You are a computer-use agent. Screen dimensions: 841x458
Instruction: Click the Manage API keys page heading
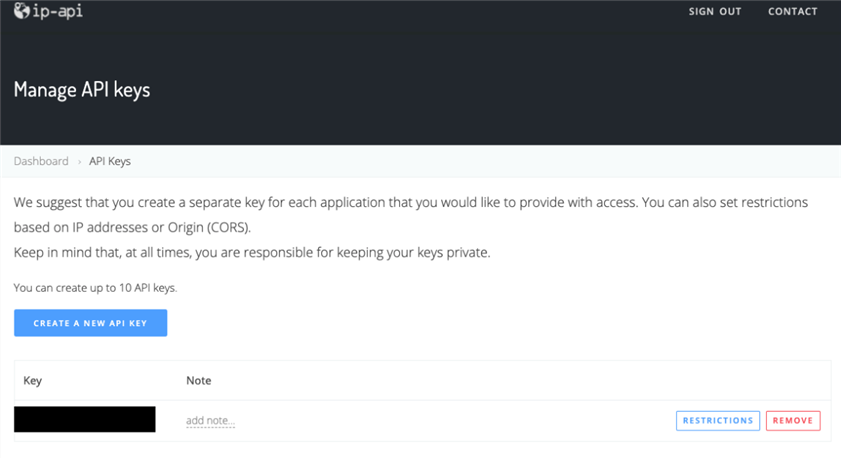click(x=82, y=90)
